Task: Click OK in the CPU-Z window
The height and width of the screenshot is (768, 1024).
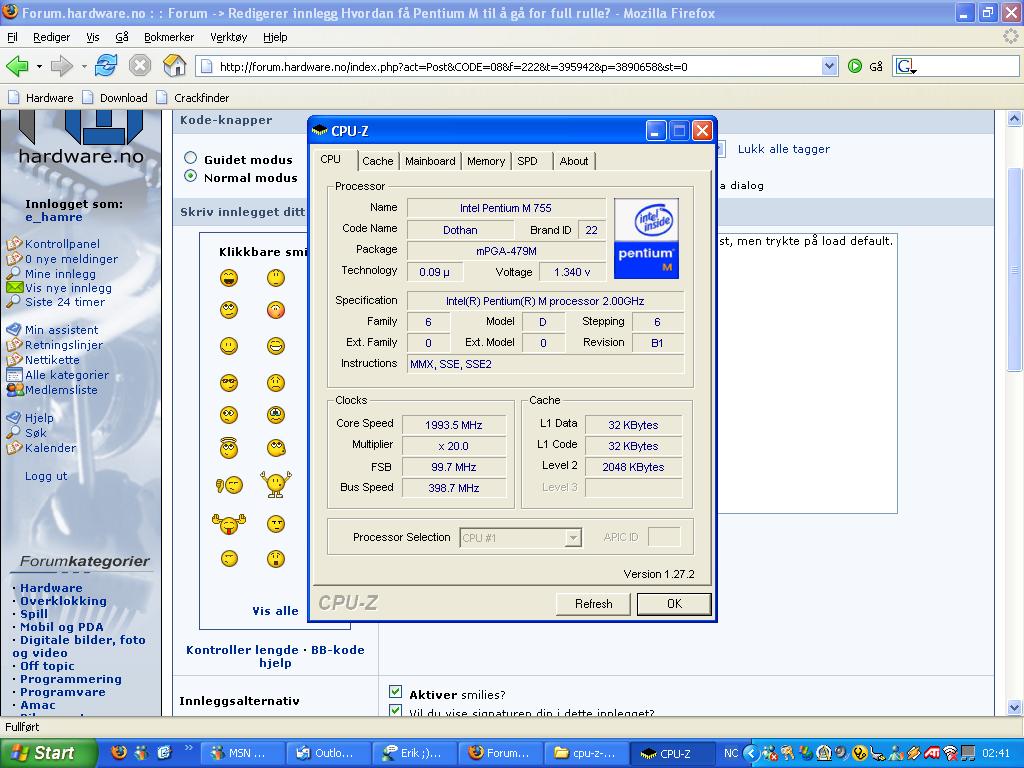Action: 674,604
